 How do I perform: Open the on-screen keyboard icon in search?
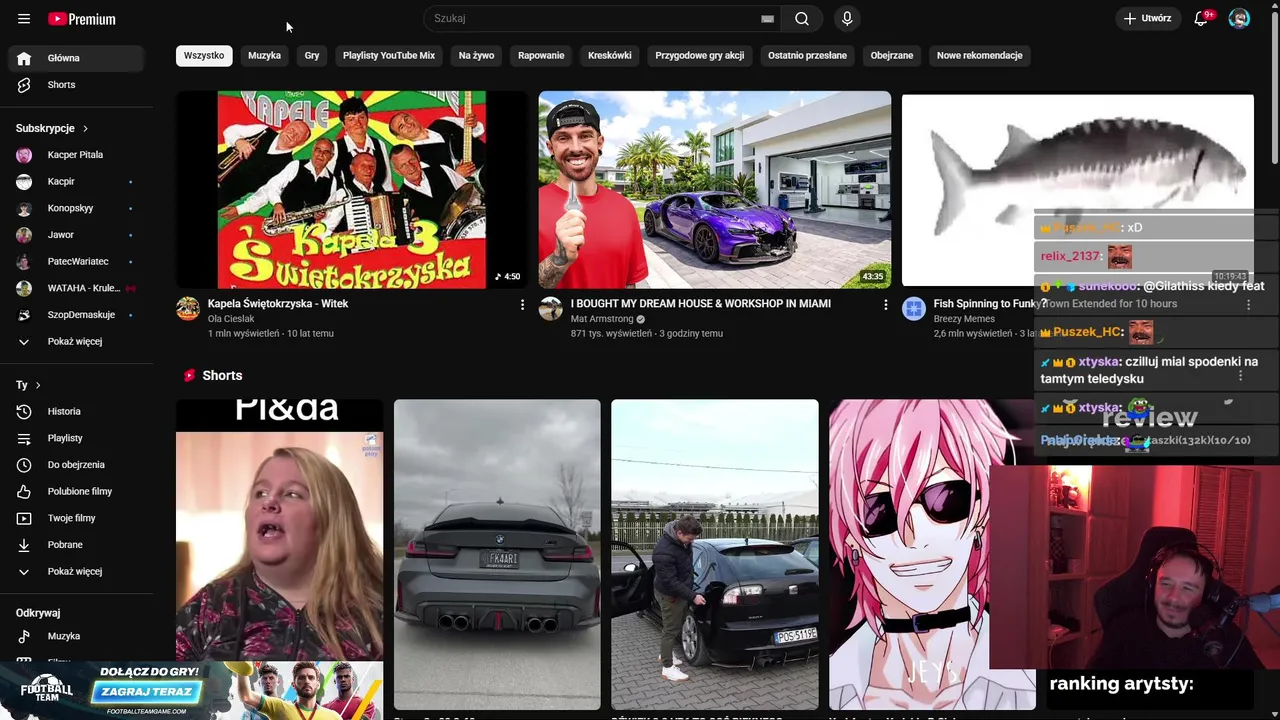coord(767,18)
